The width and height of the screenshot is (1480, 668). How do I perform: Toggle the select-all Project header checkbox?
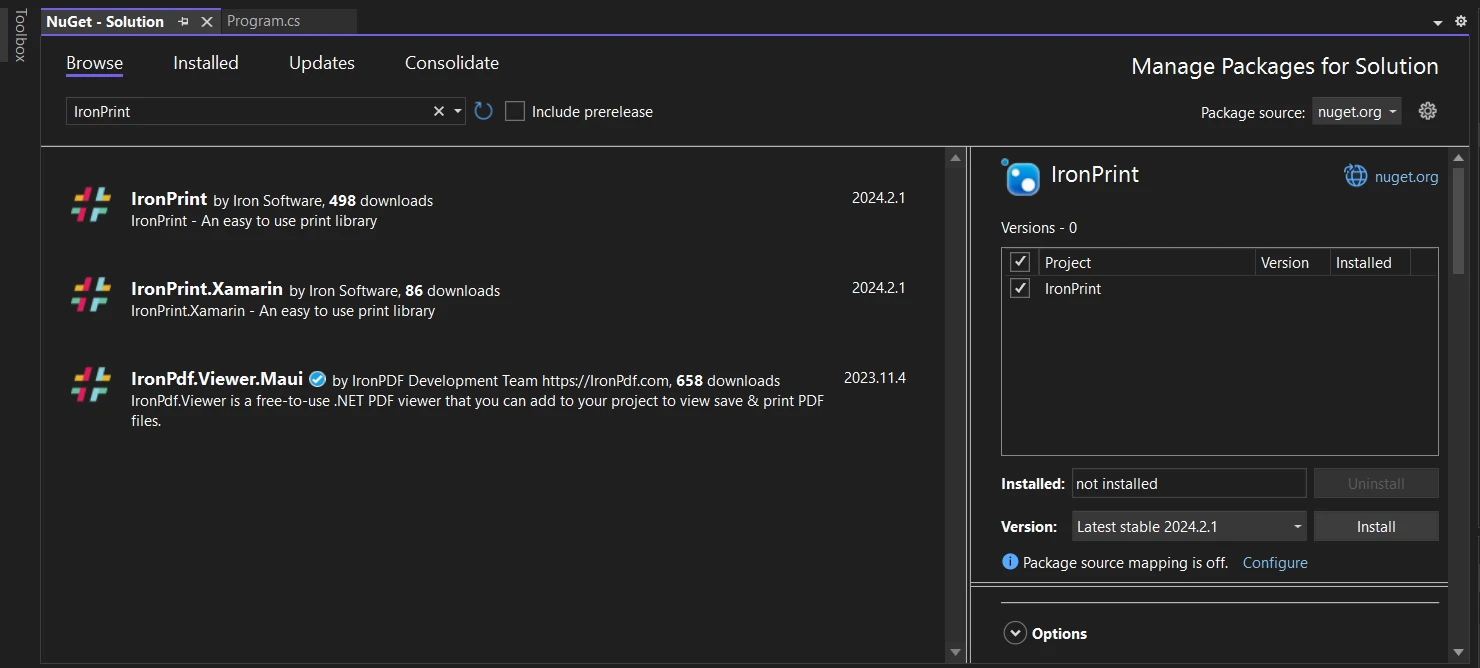1020,262
